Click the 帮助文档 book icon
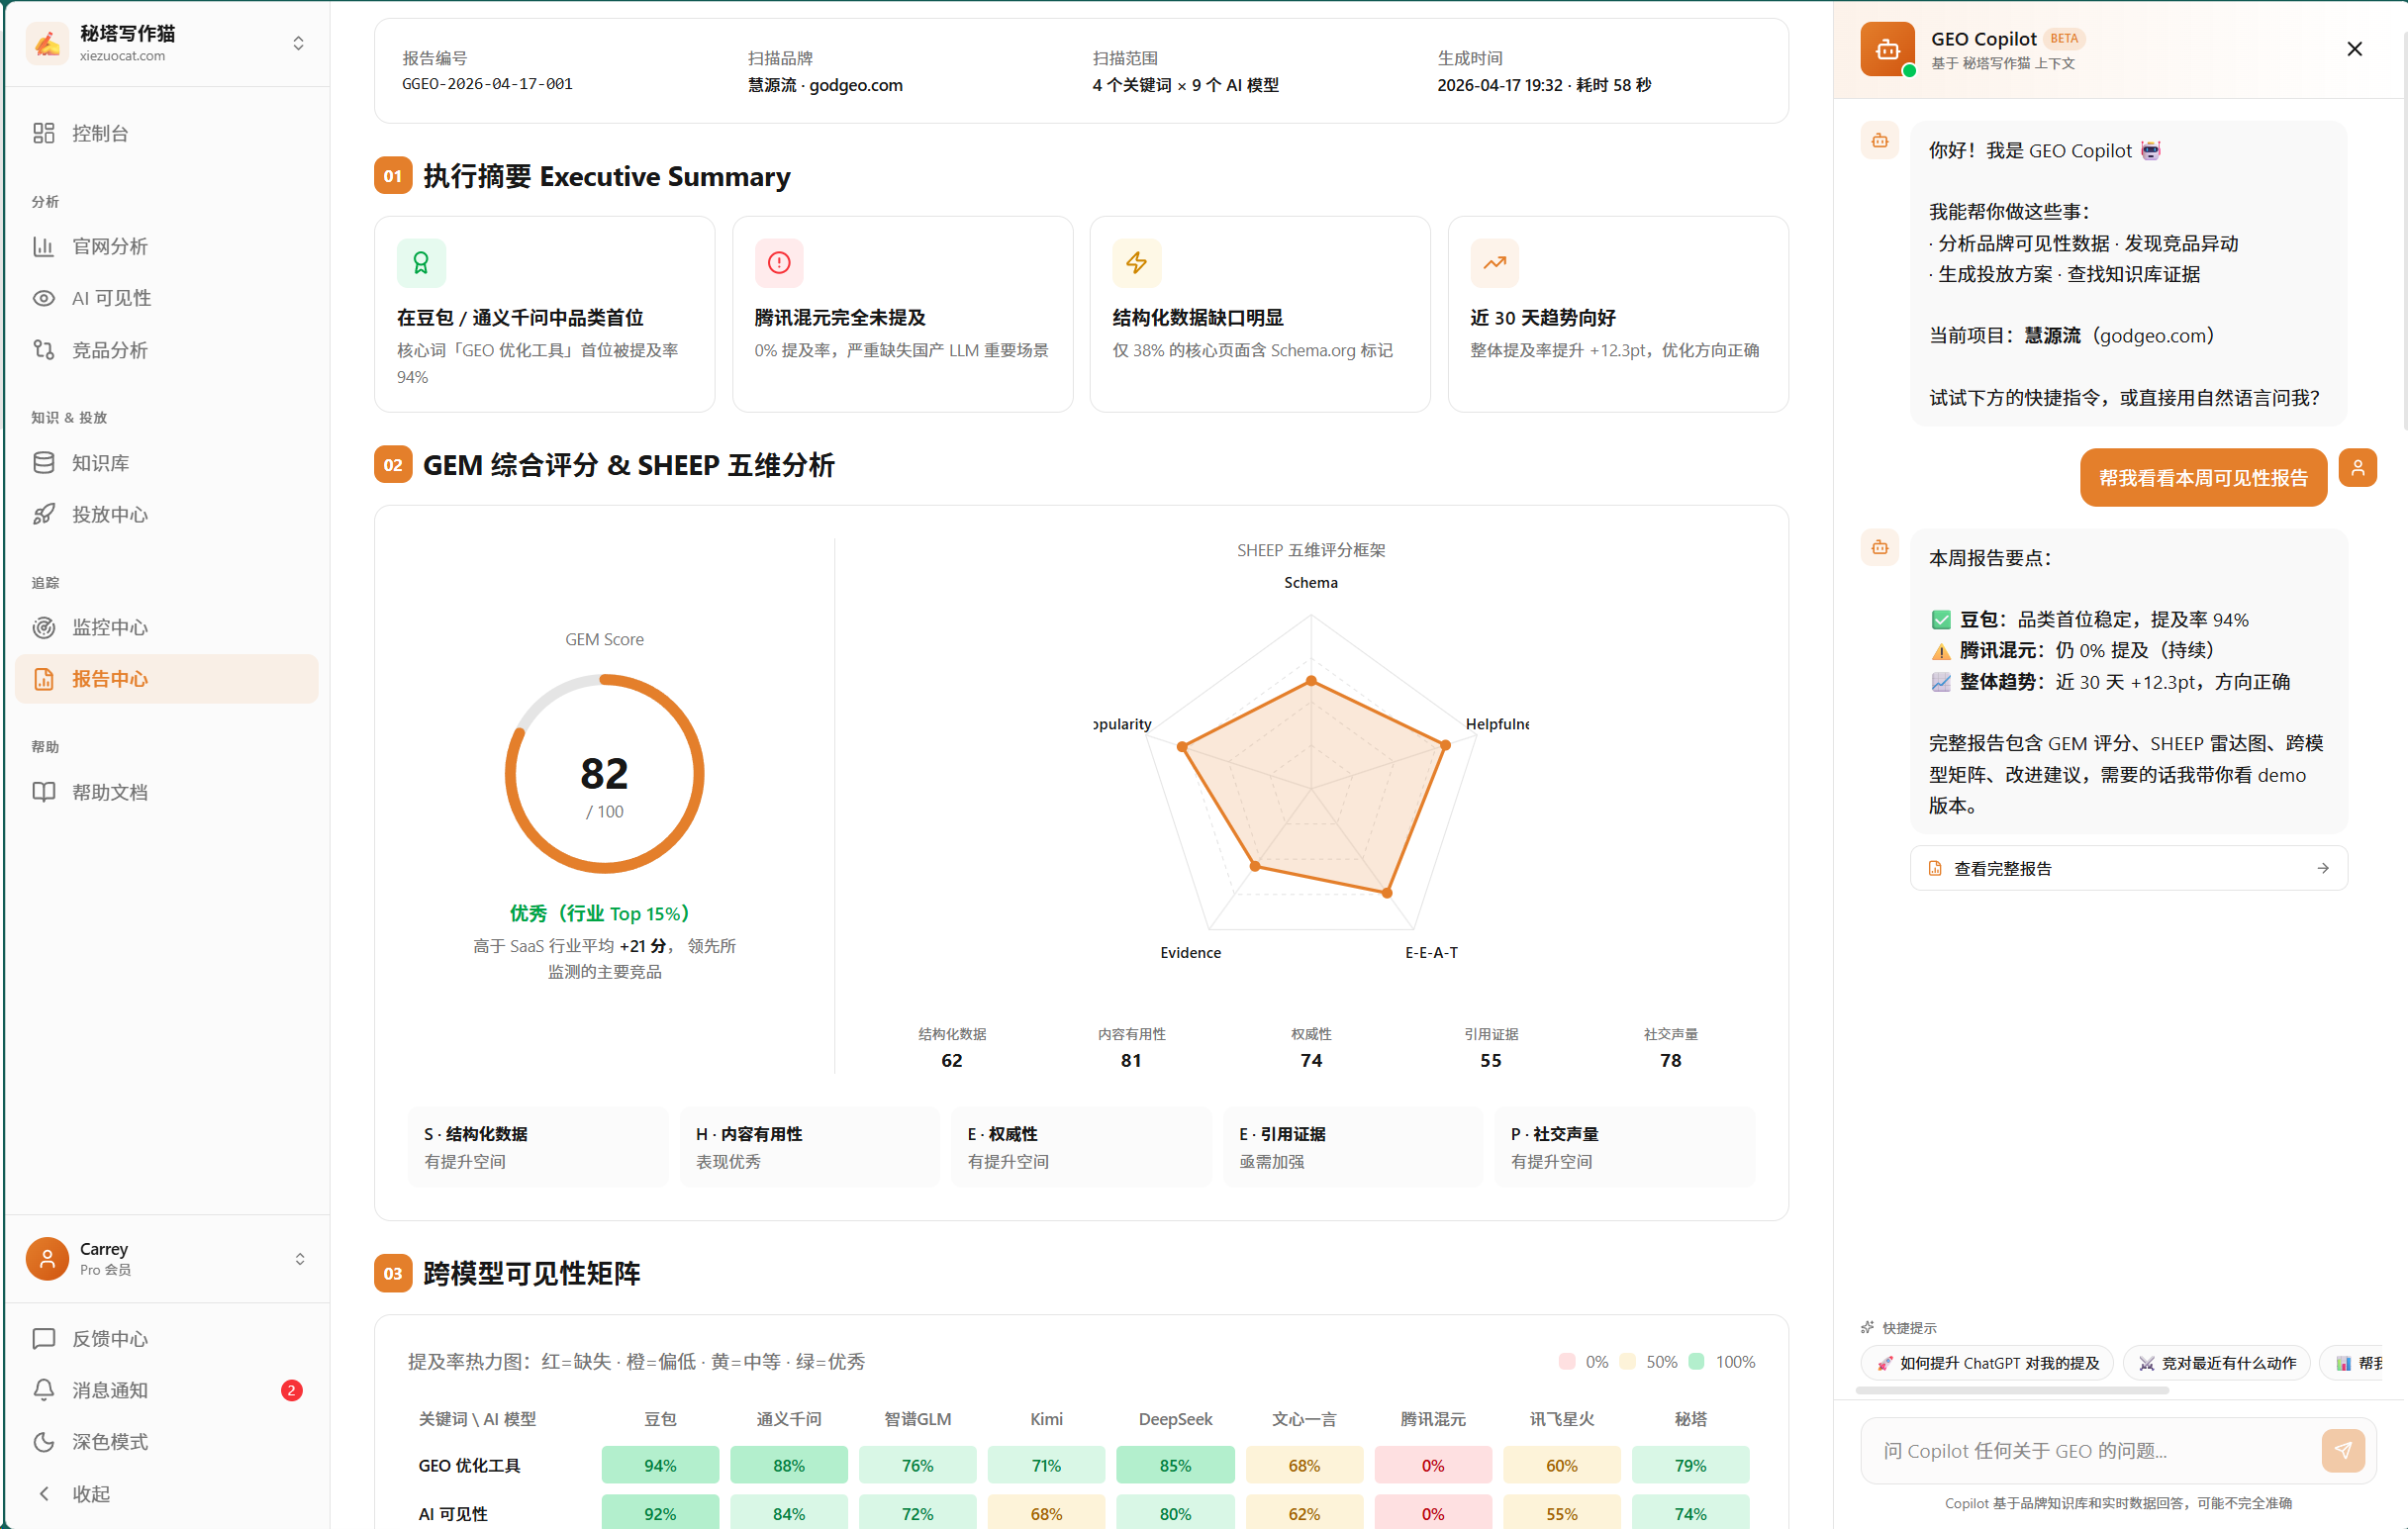2408x1529 pixels. pyautogui.click(x=43, y=792)
